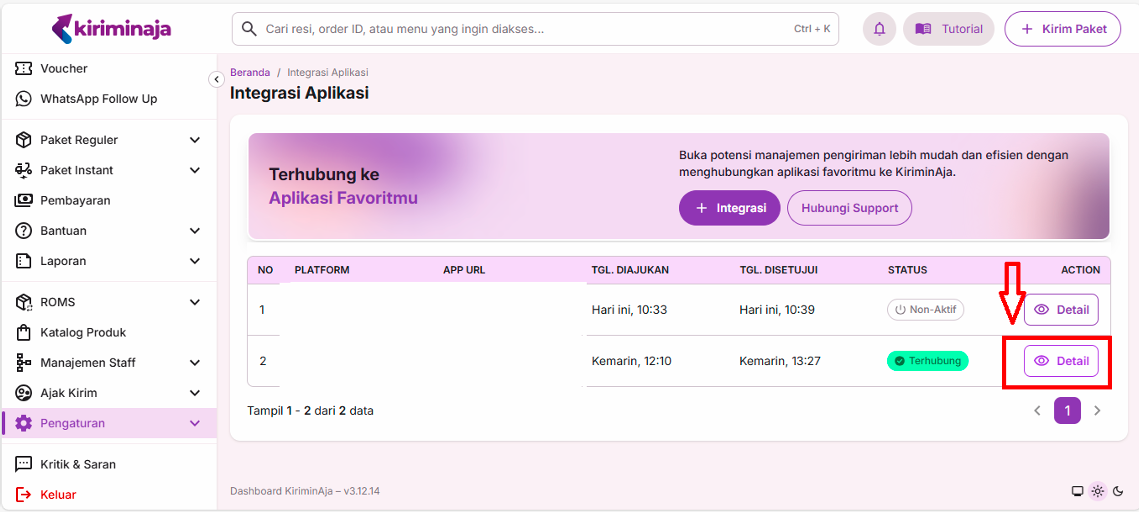1139x512 pixels.
Task: Open Kritik & Saran feedback icon
Action: [x=23, y=464]
